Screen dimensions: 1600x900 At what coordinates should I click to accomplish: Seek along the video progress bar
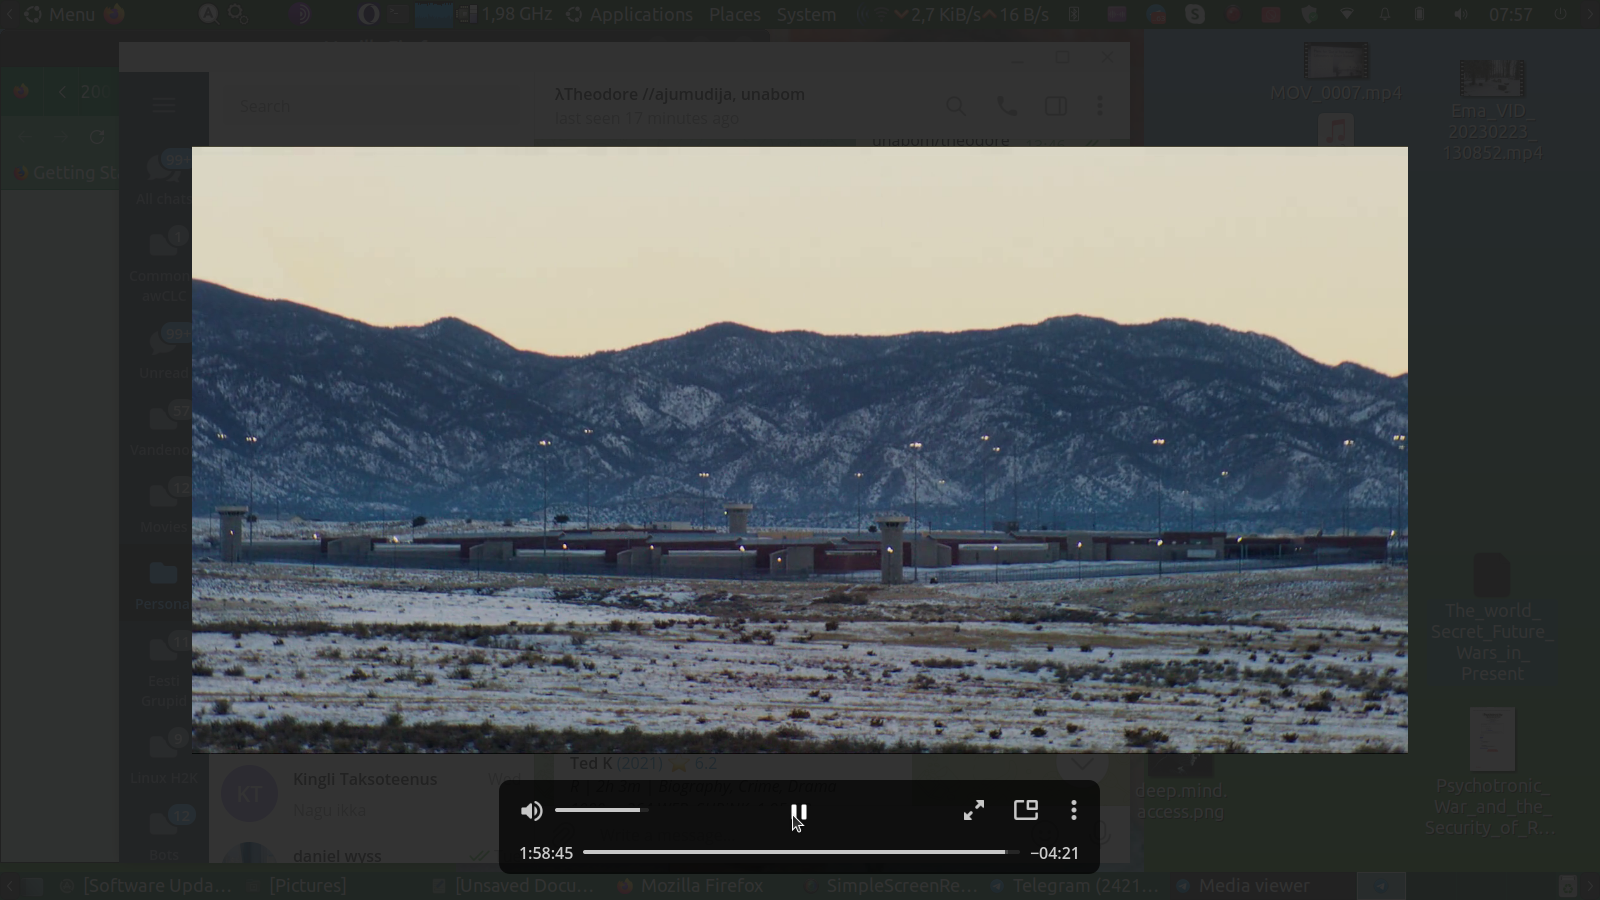[x=800, y=852]
